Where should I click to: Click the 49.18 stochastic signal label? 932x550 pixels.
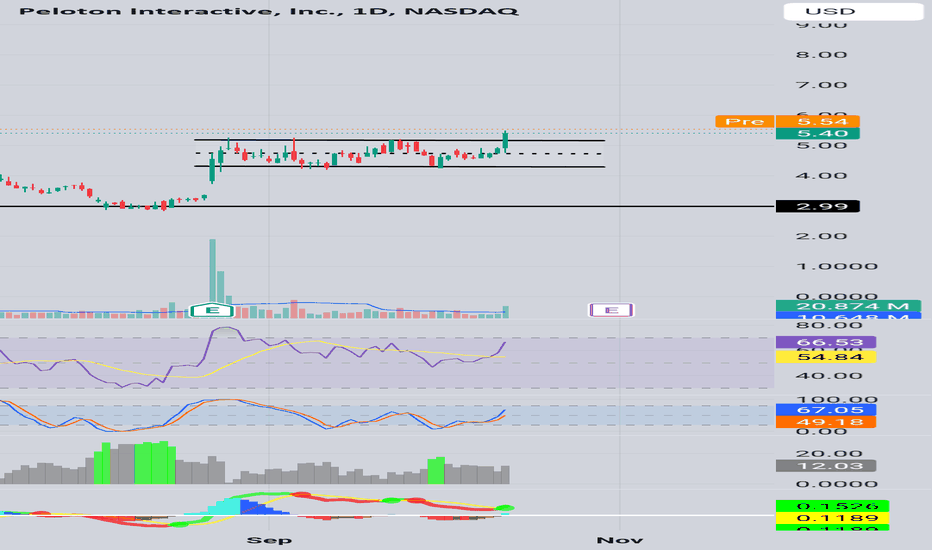(826, 422)
